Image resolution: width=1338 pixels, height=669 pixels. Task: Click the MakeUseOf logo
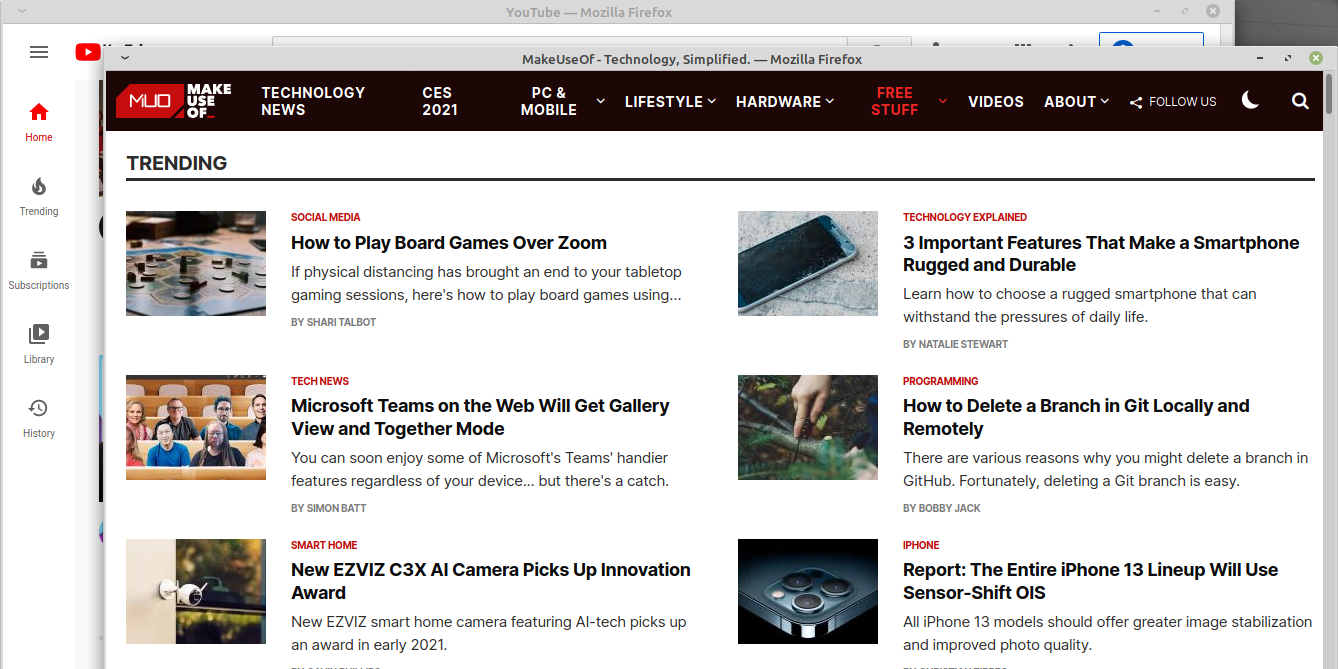tap(174, 101)
